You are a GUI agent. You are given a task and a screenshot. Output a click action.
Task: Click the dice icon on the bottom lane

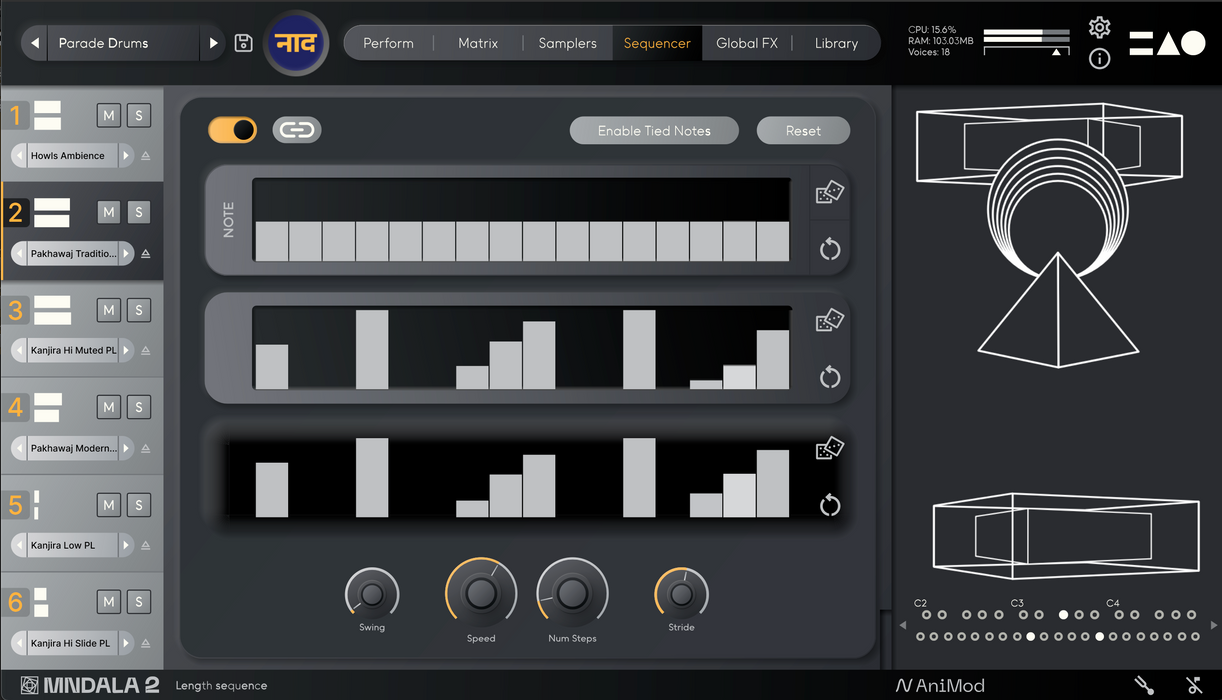click(829, 449)
